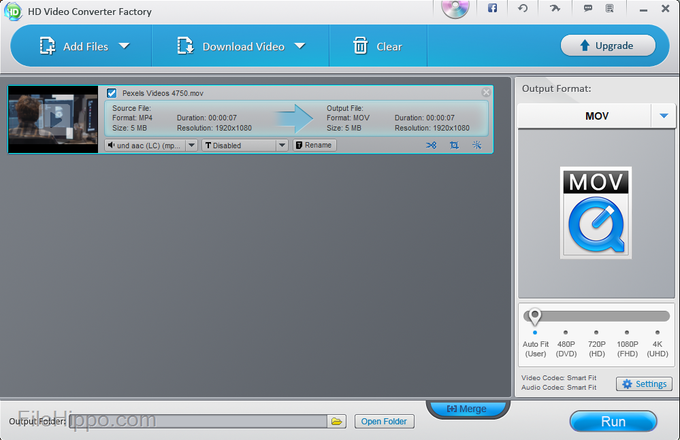Click the resolution slider handle

535,316
